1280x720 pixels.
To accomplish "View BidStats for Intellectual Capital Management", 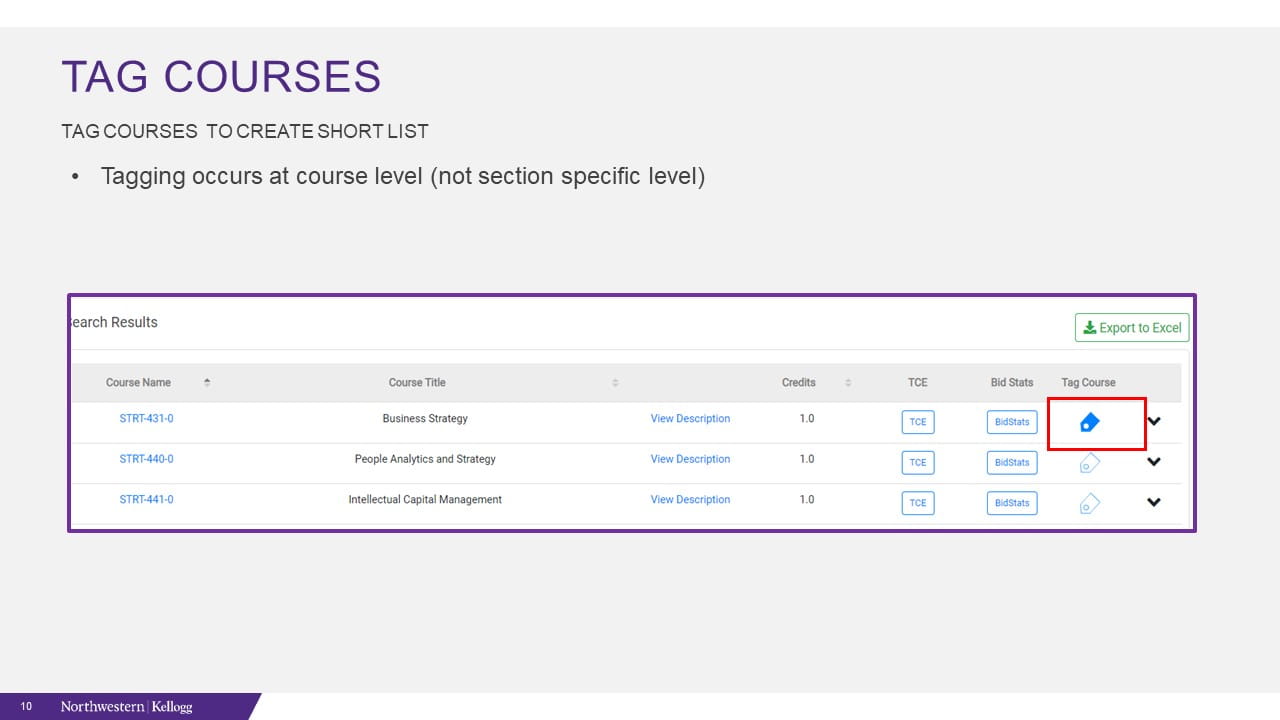I will [1012, 503].
